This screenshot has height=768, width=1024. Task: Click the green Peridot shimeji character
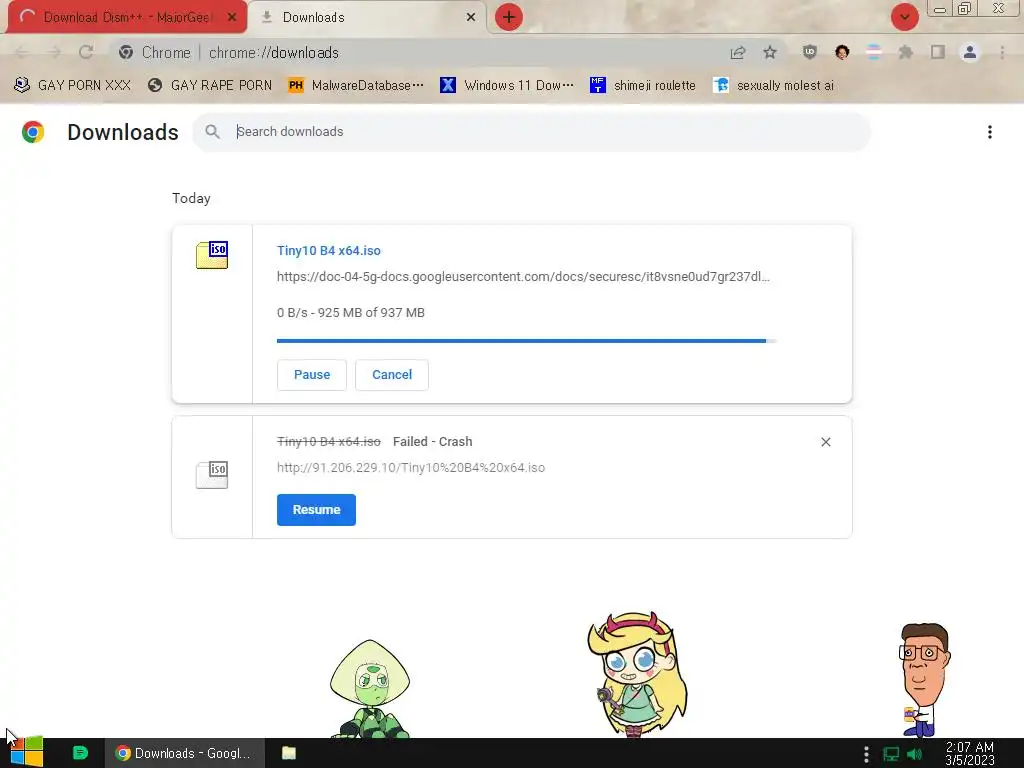[x=370, y=689]
